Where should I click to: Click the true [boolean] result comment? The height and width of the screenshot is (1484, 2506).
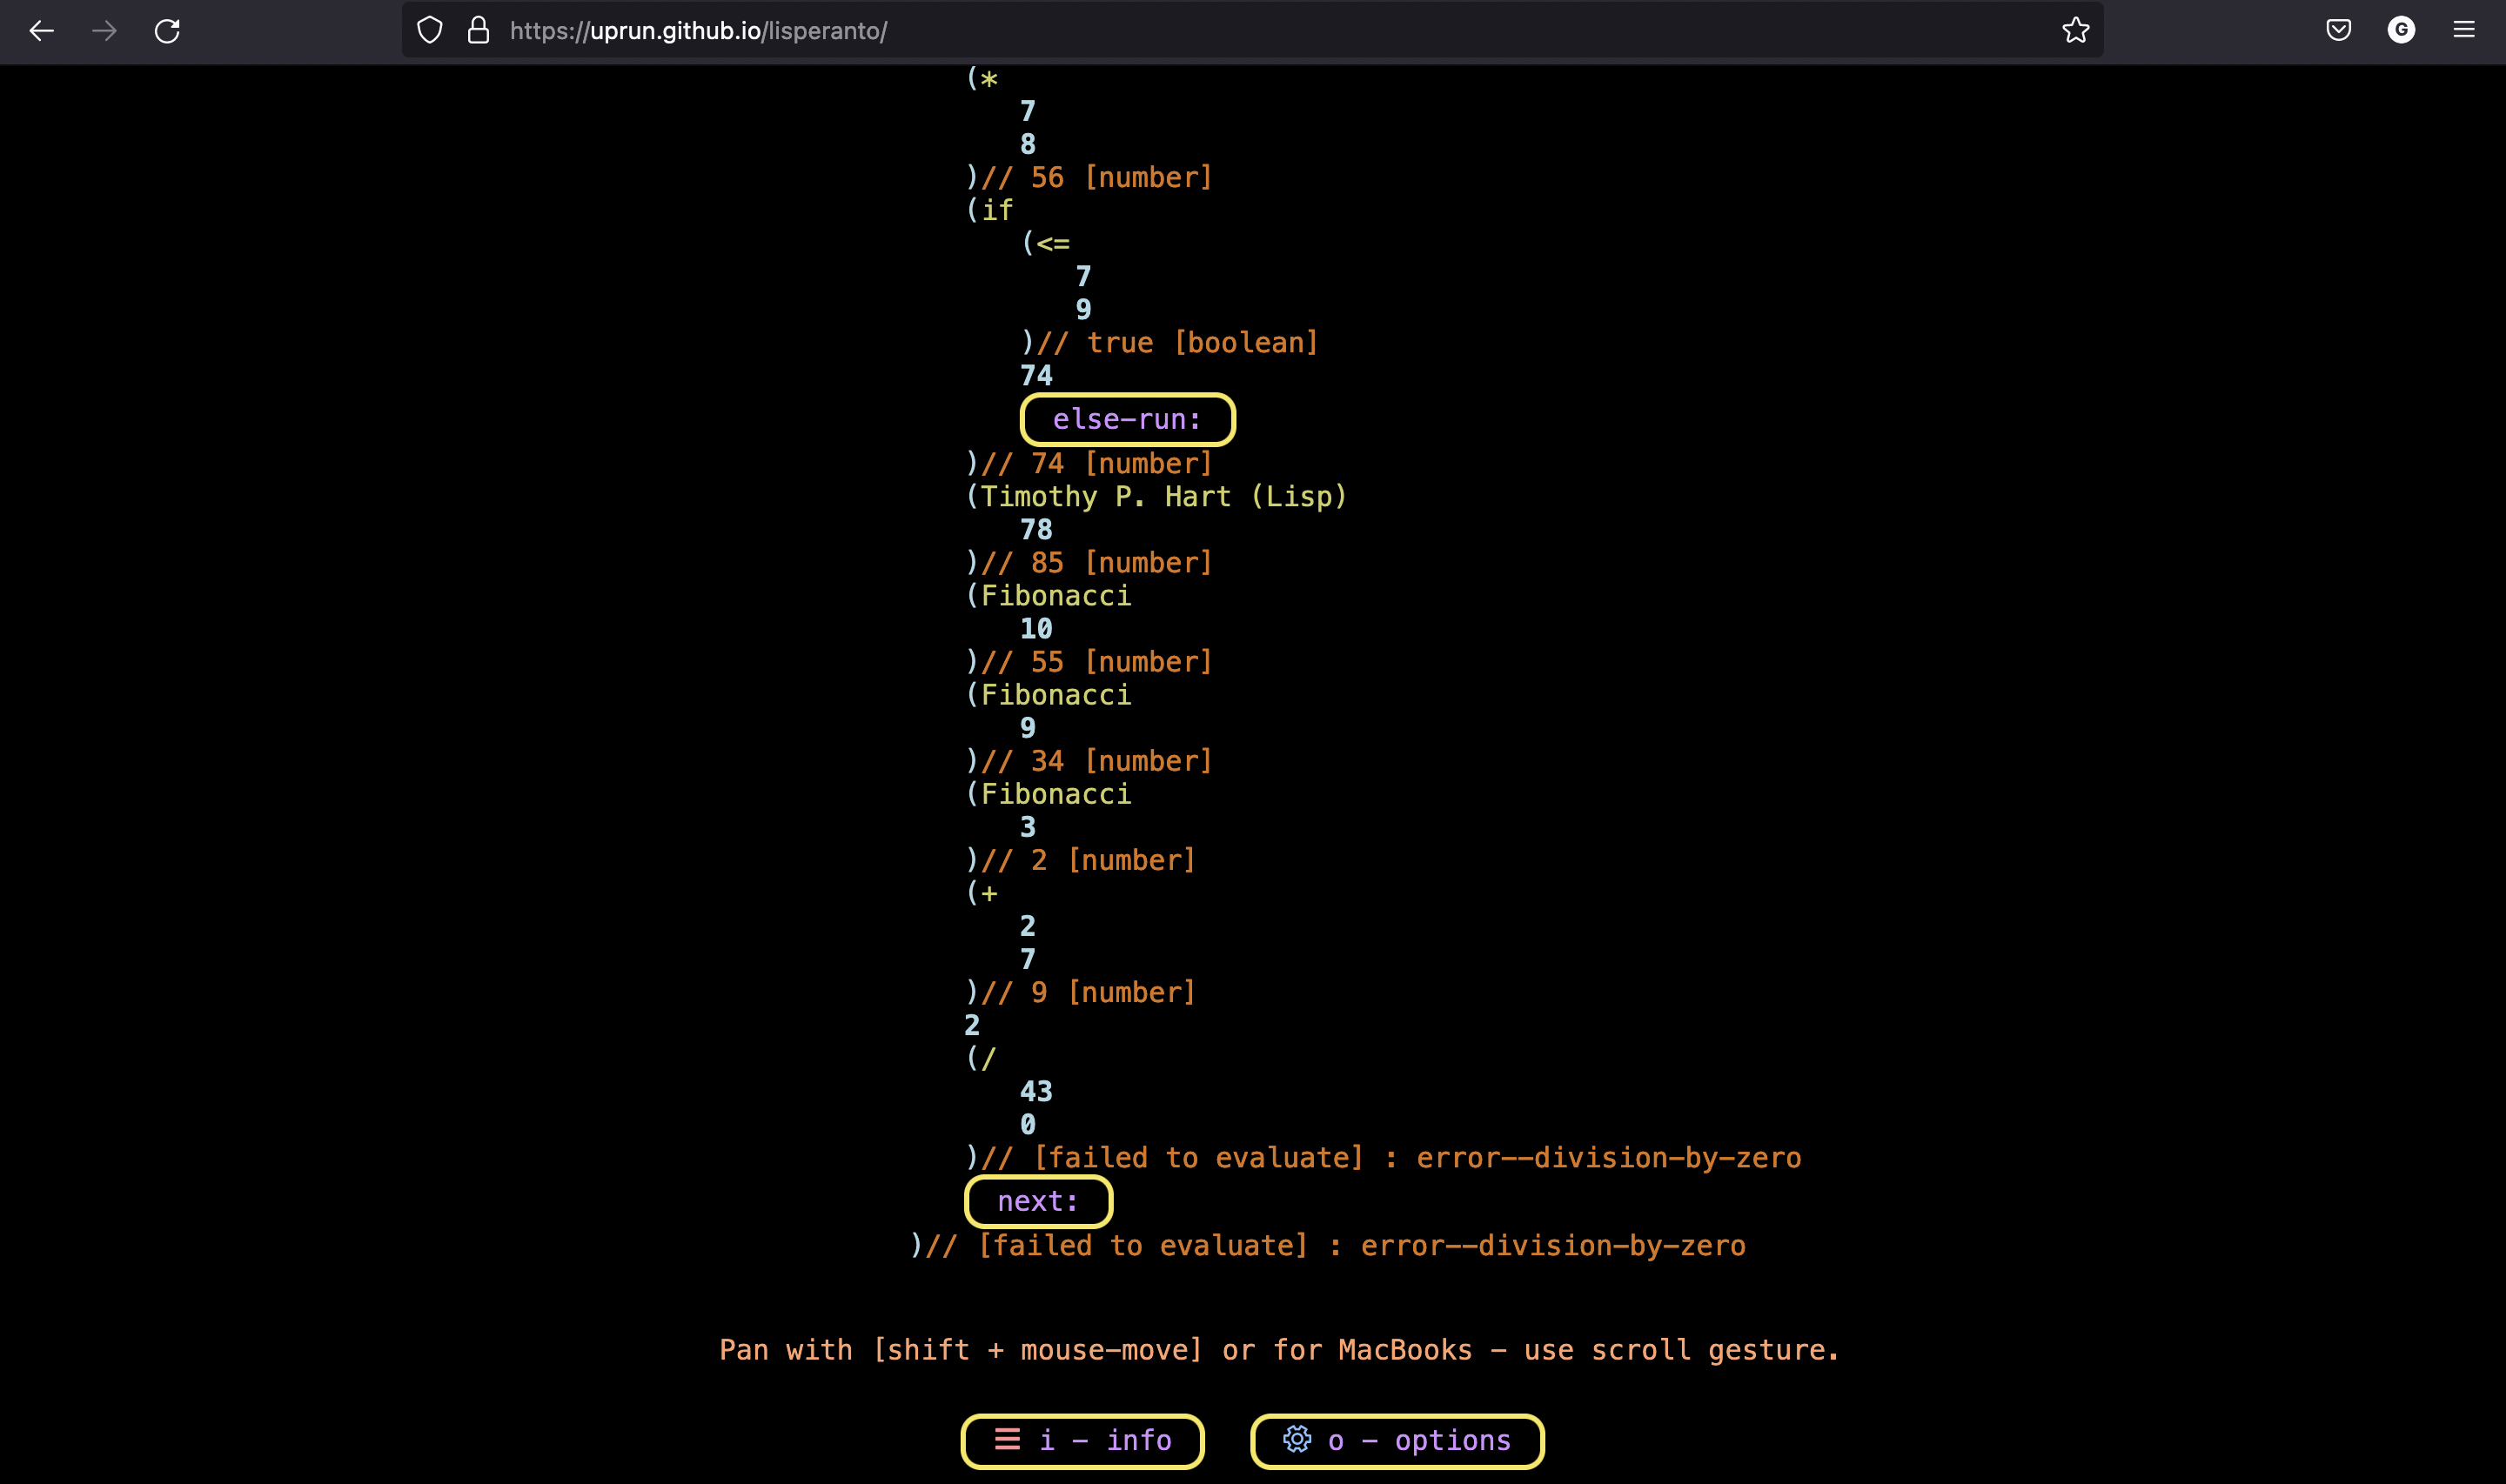click(1177, 342)
